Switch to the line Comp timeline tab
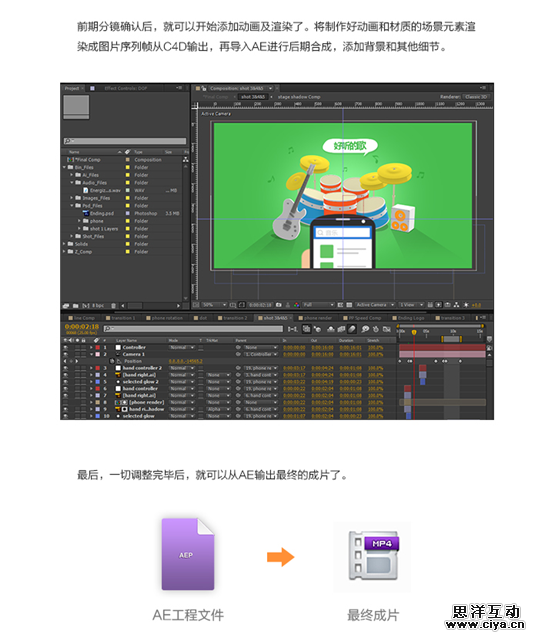Screen dimensions: 554x640 (84, 318)
